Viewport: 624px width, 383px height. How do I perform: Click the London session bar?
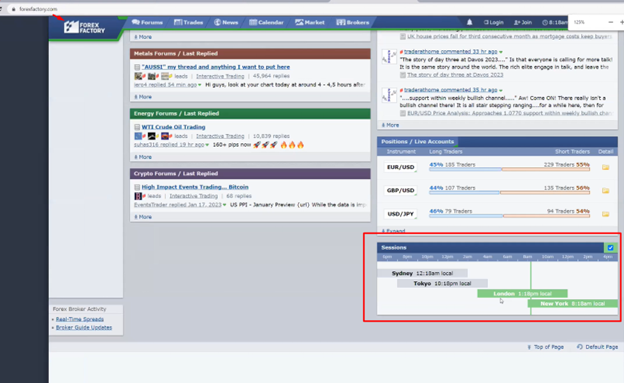point(522,293)
